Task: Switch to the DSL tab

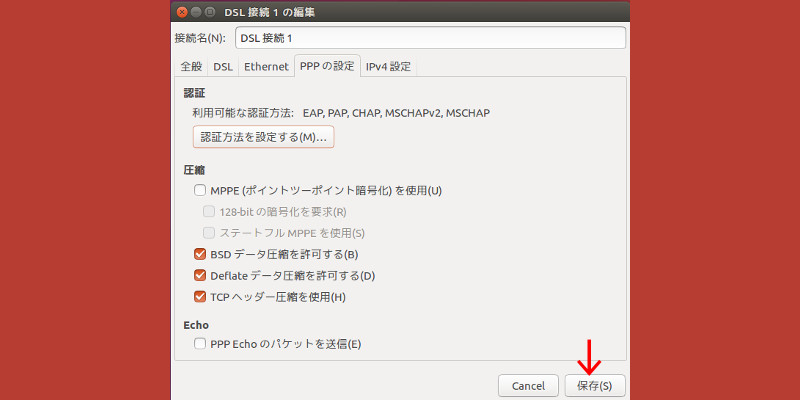Action: (x=223, y=67)
